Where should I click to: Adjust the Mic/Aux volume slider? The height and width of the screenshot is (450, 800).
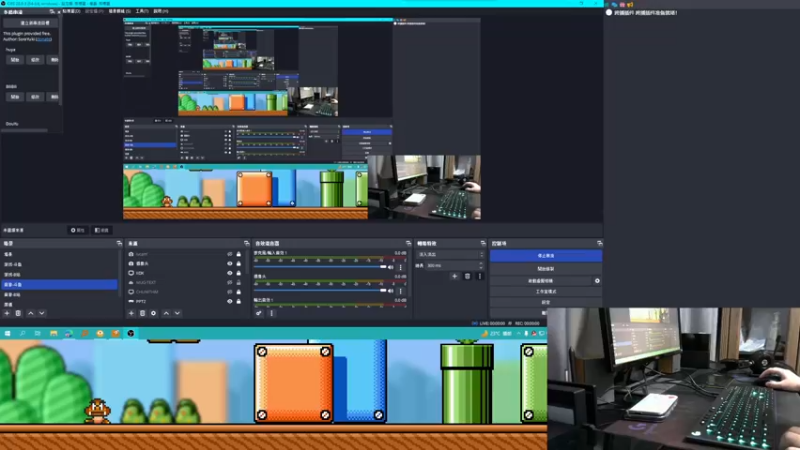(x=320, y=267)
